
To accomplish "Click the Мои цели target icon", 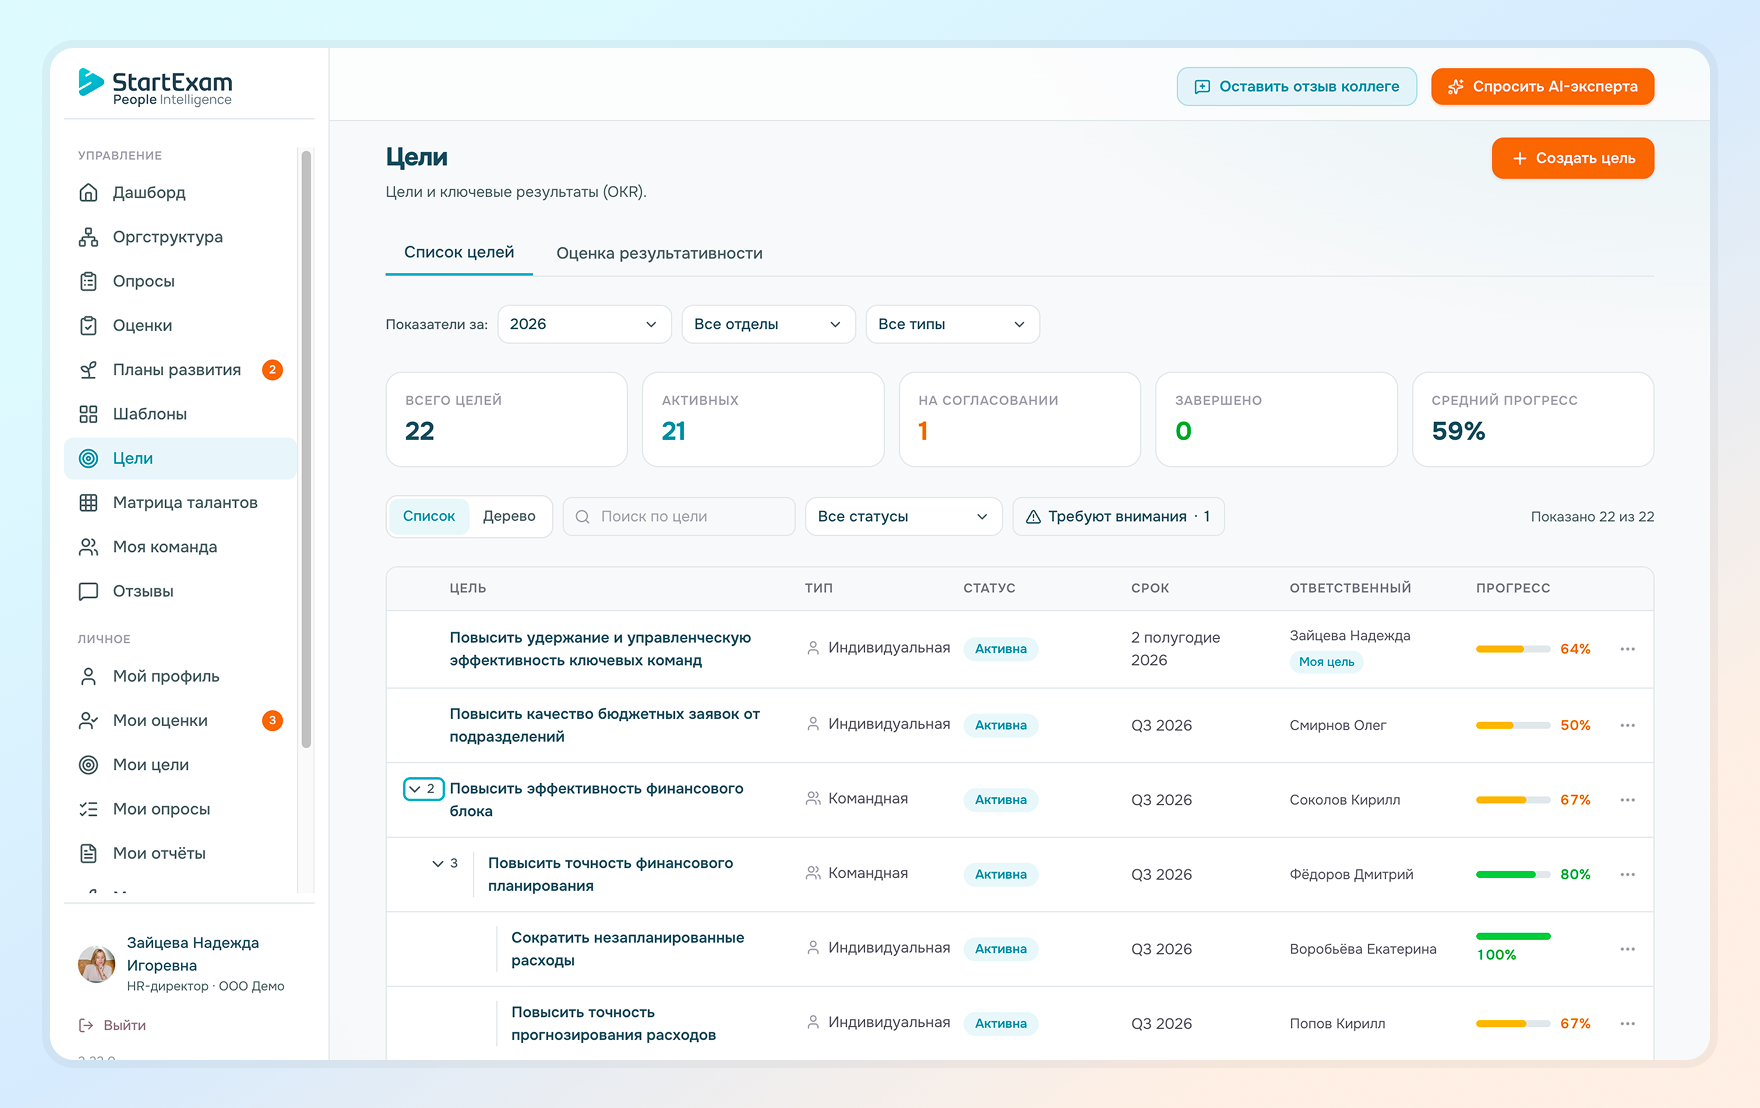I will click(x=89, y=765).
